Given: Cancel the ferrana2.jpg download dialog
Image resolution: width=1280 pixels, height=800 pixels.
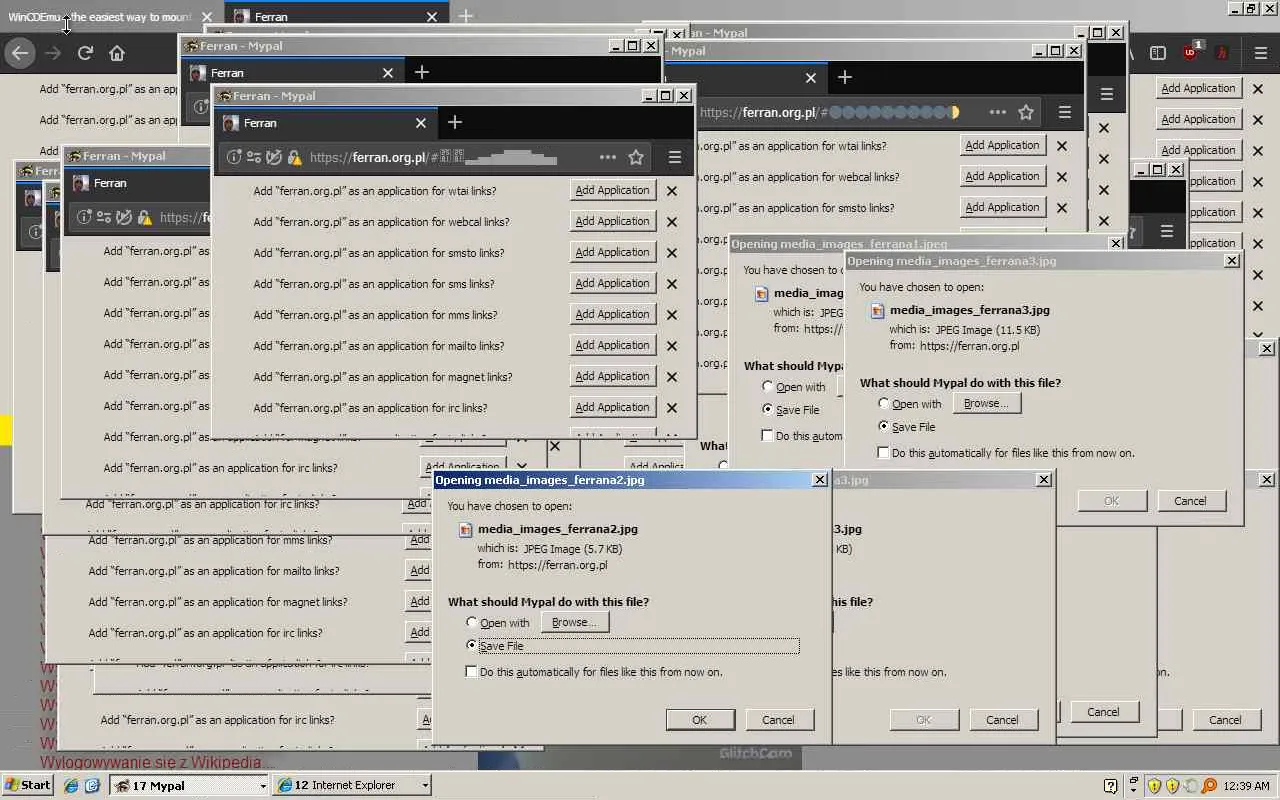Looking at the screenshot, I should pyautogui.click(x=778, y=720).
